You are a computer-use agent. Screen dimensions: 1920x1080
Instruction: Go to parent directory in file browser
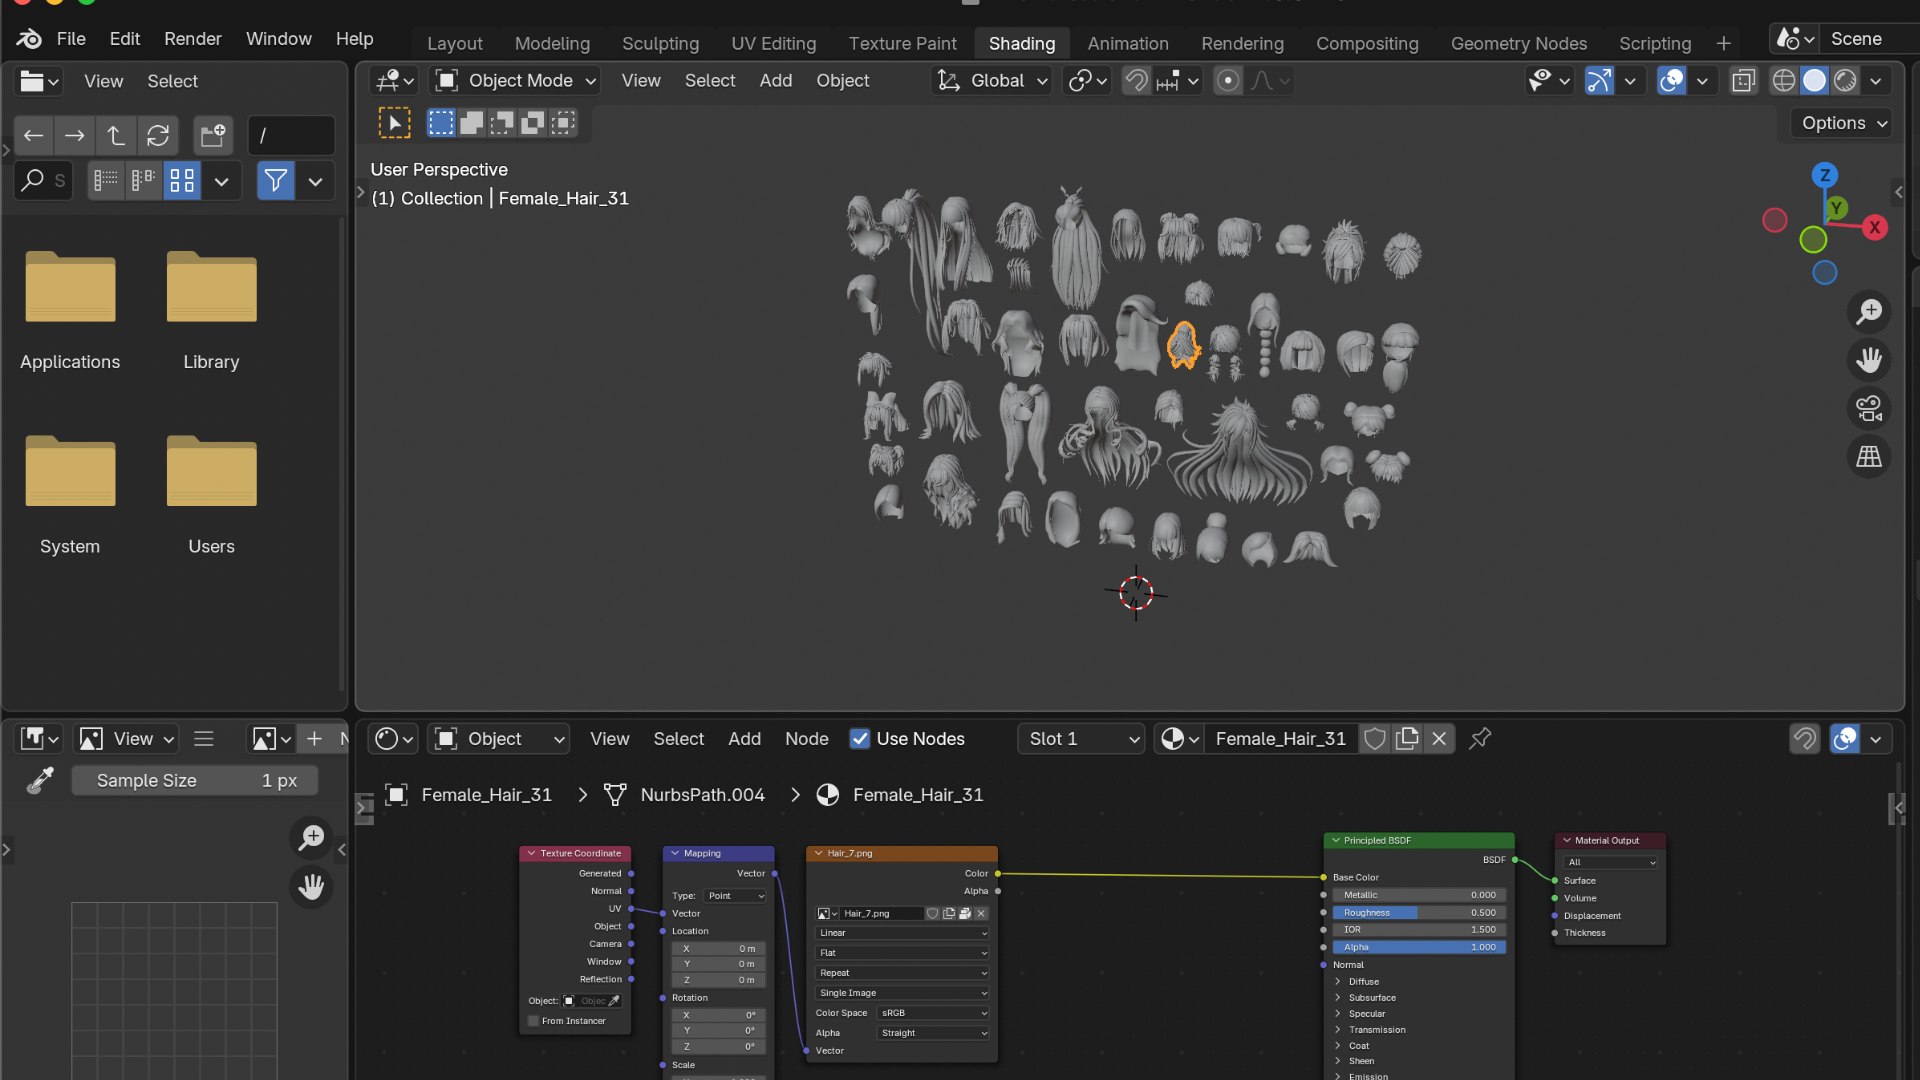coord(116,136)
